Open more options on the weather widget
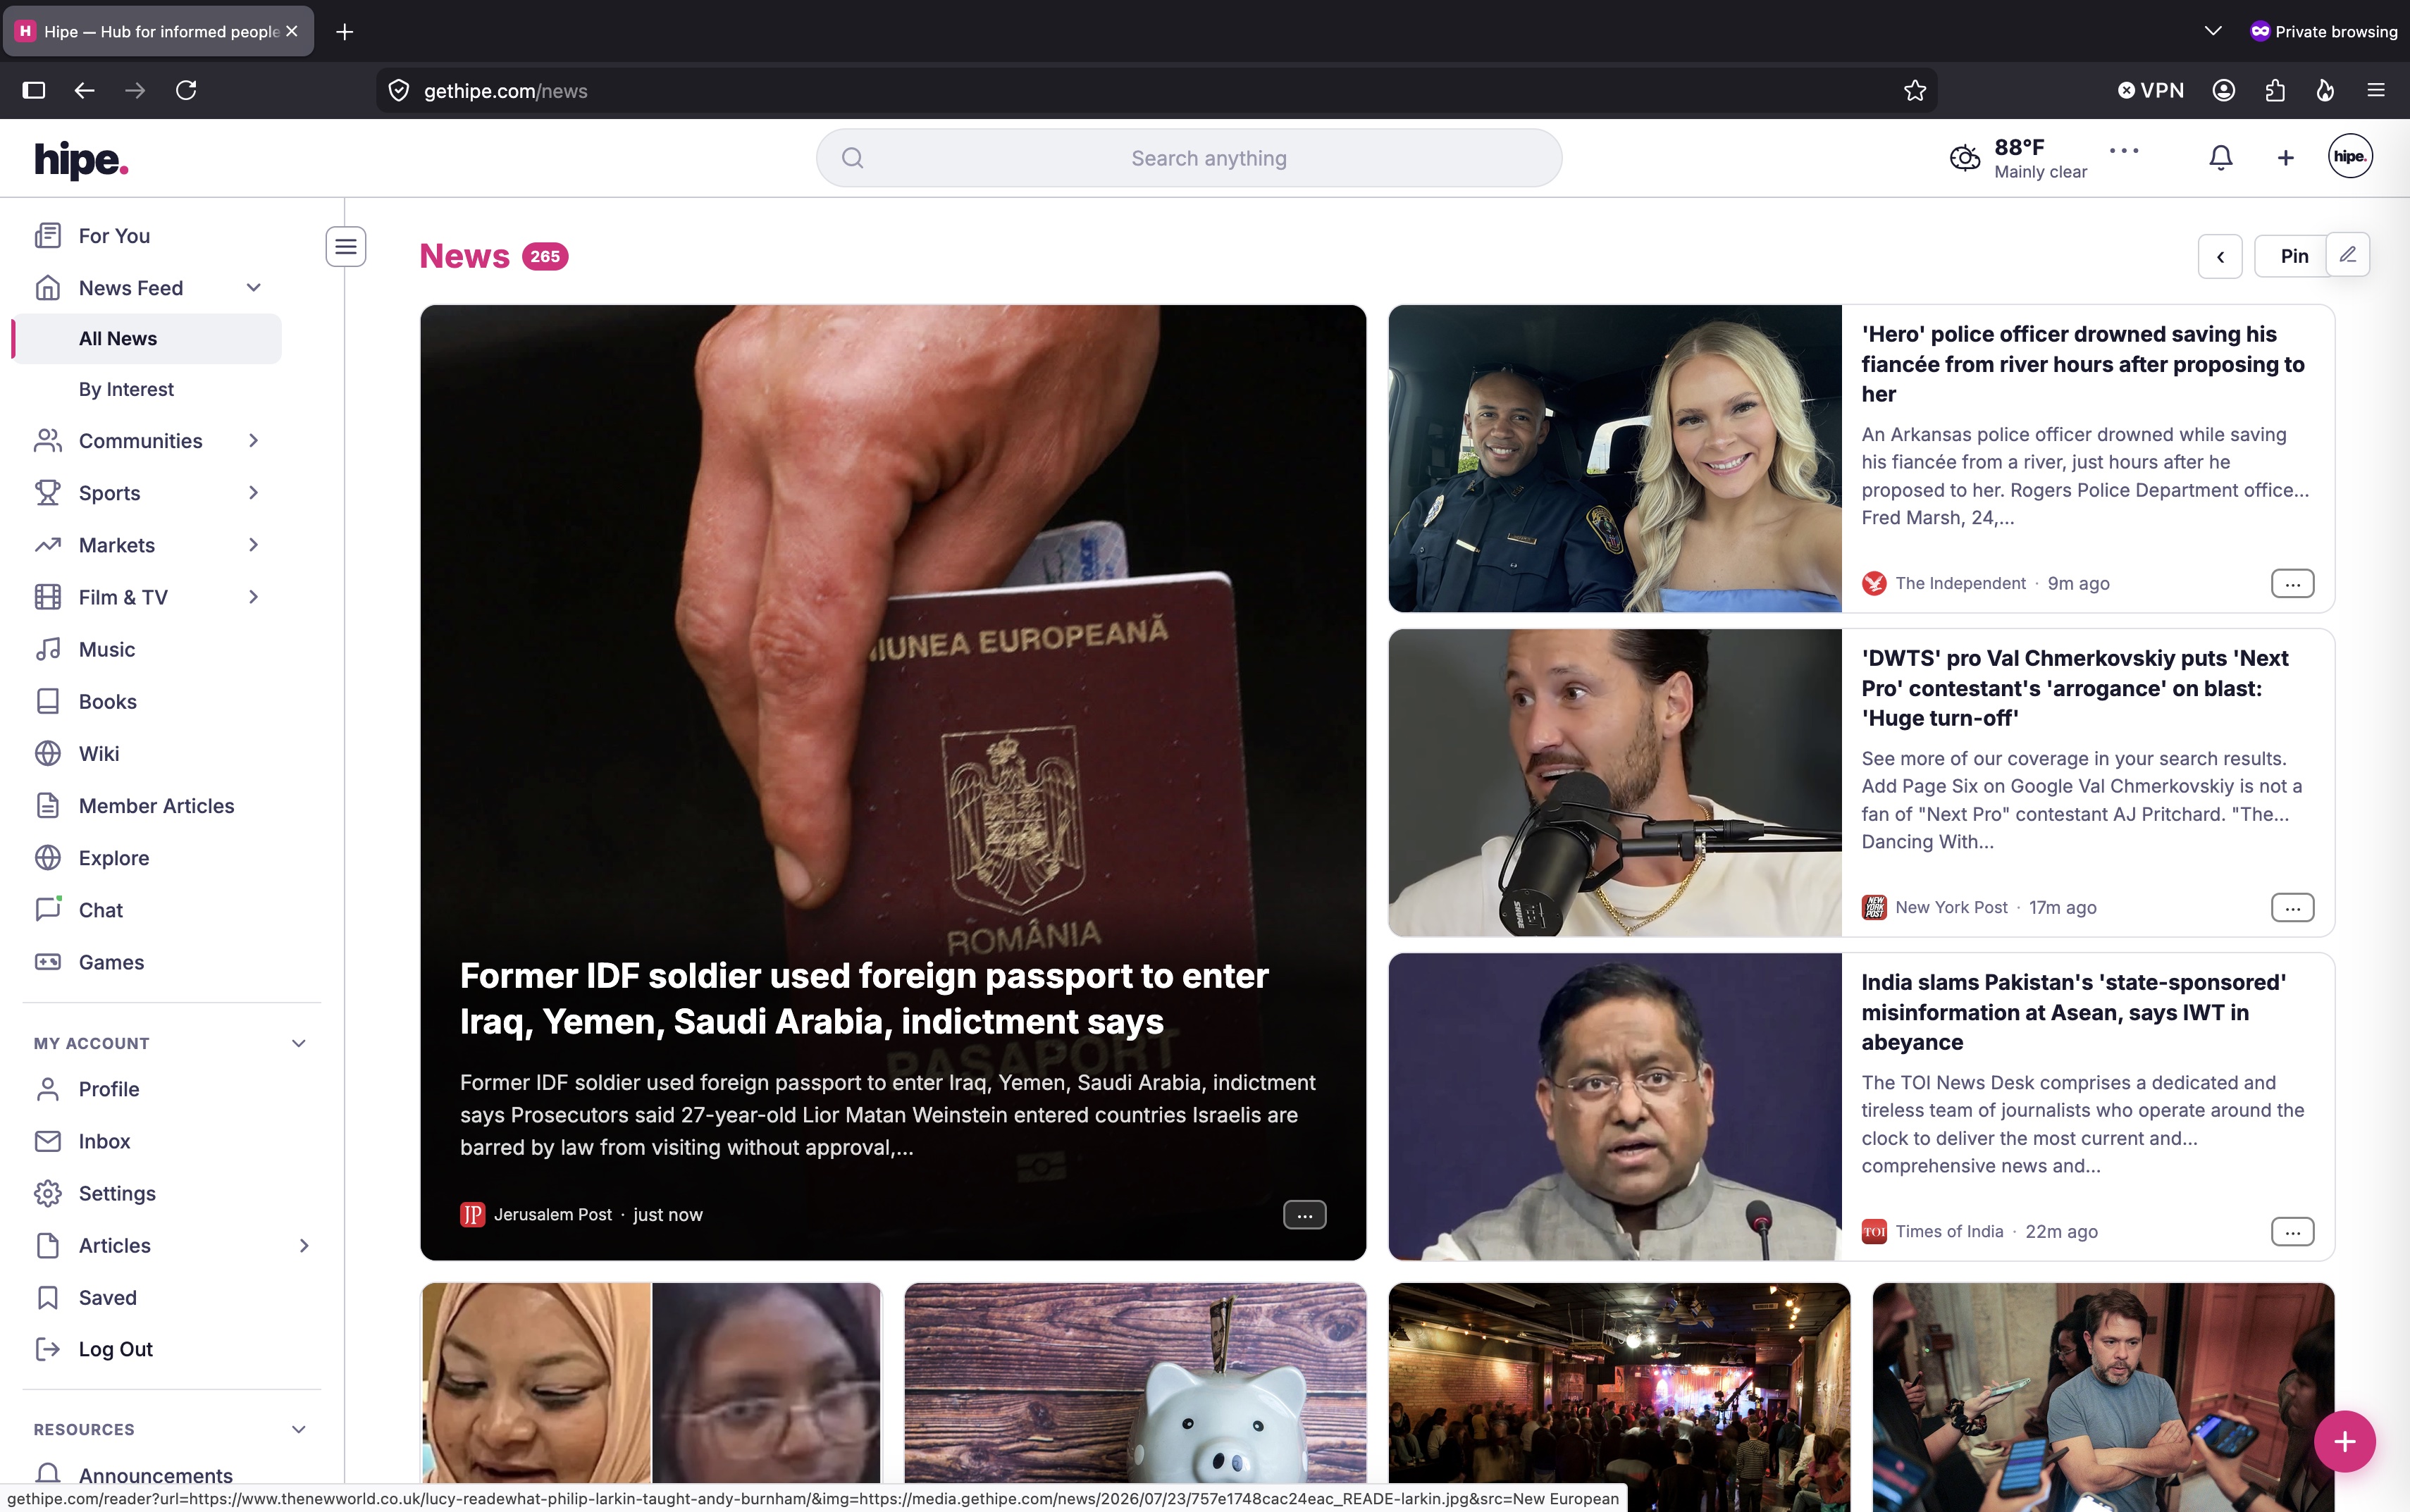Viewport: 2410px width, 1512px height. pos(2123,151)
